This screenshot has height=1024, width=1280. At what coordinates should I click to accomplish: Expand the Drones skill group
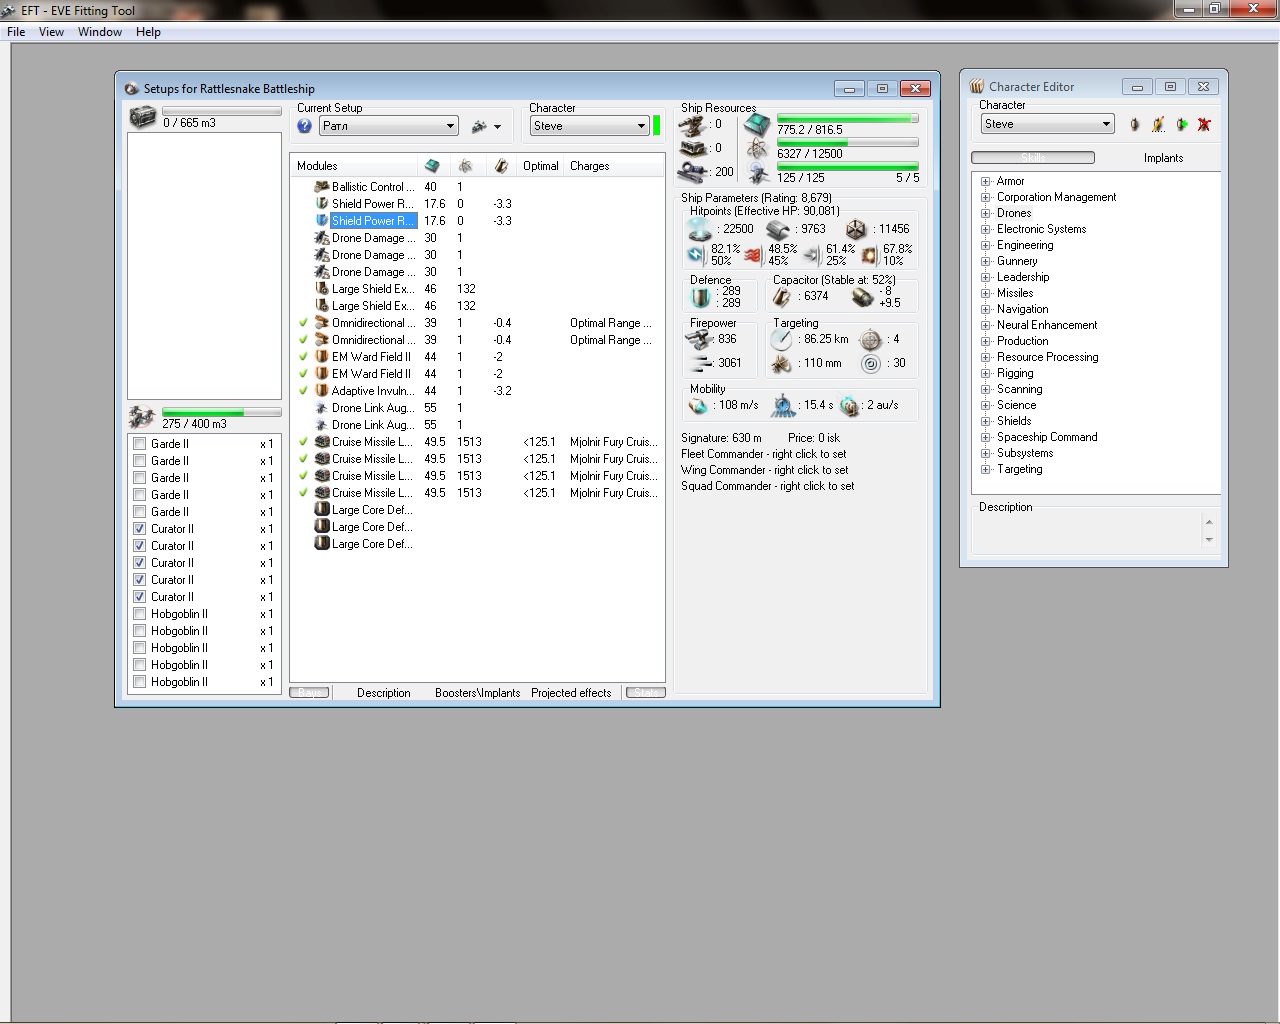985,213
